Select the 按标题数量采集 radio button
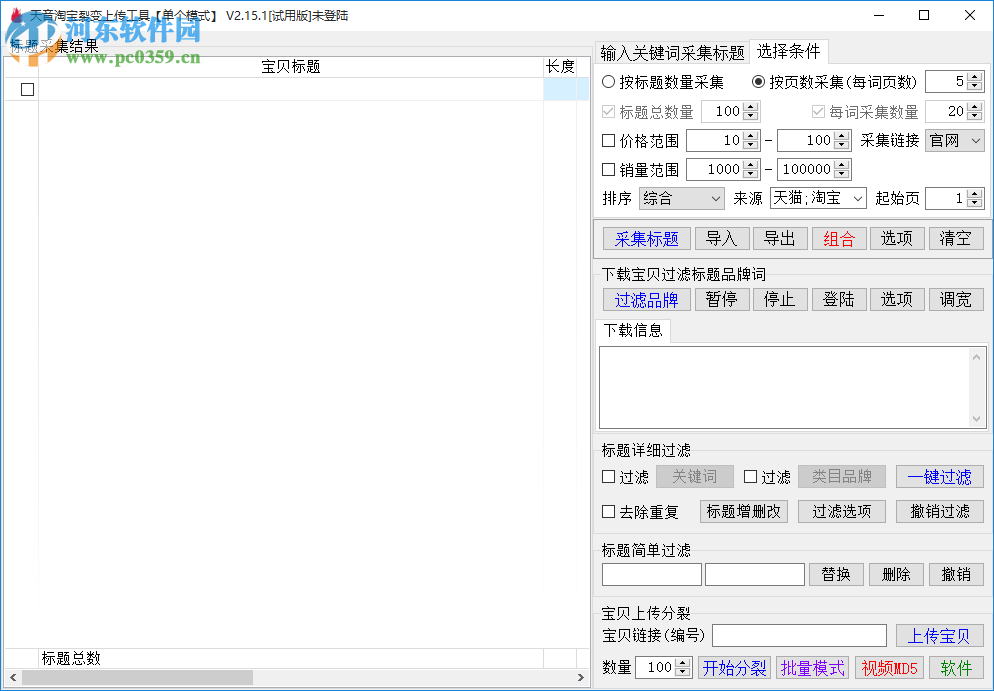The height and width of the screenshot is (691, 994). pos(608,81)
